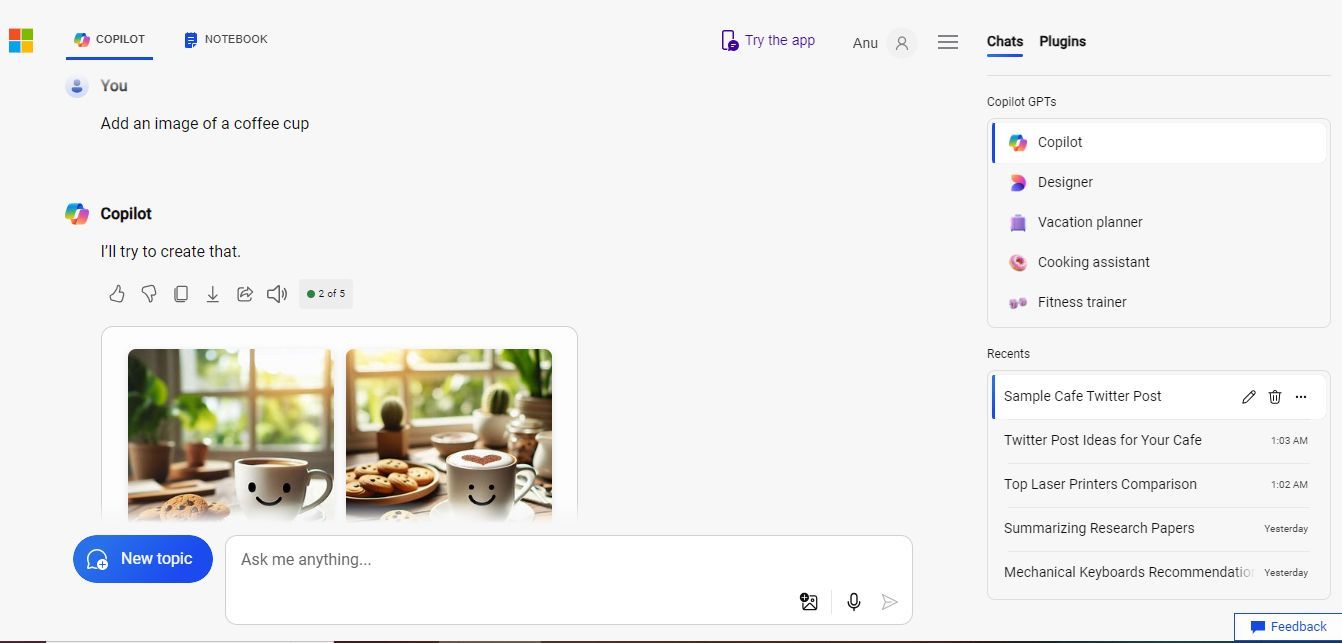Open Anu's account profile avatar

click(902, 43)
